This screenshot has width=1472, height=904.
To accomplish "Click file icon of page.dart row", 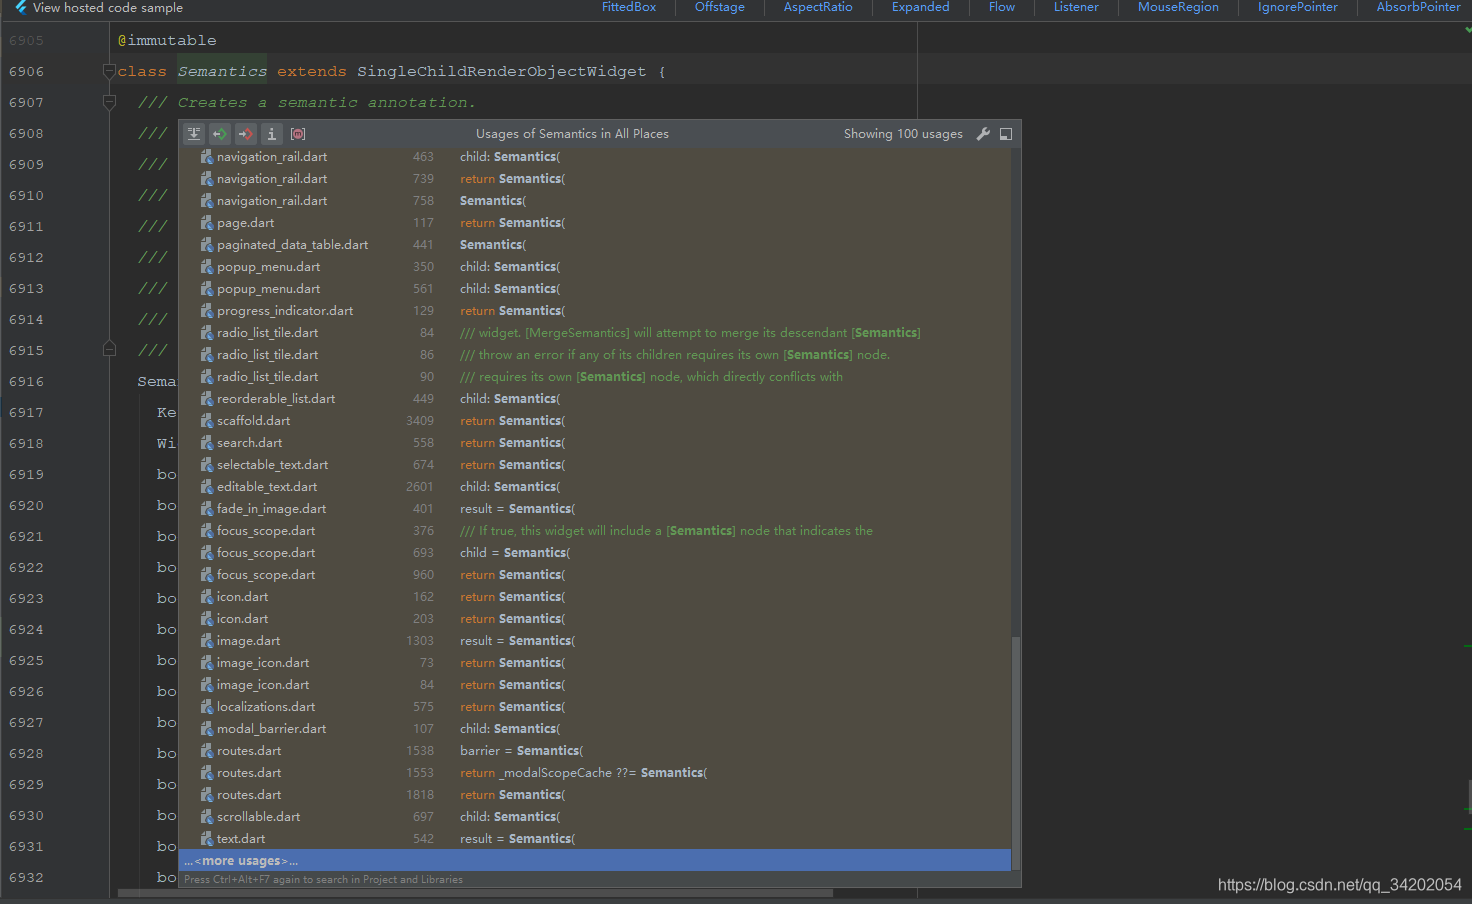I will click(x=207, y=223).
